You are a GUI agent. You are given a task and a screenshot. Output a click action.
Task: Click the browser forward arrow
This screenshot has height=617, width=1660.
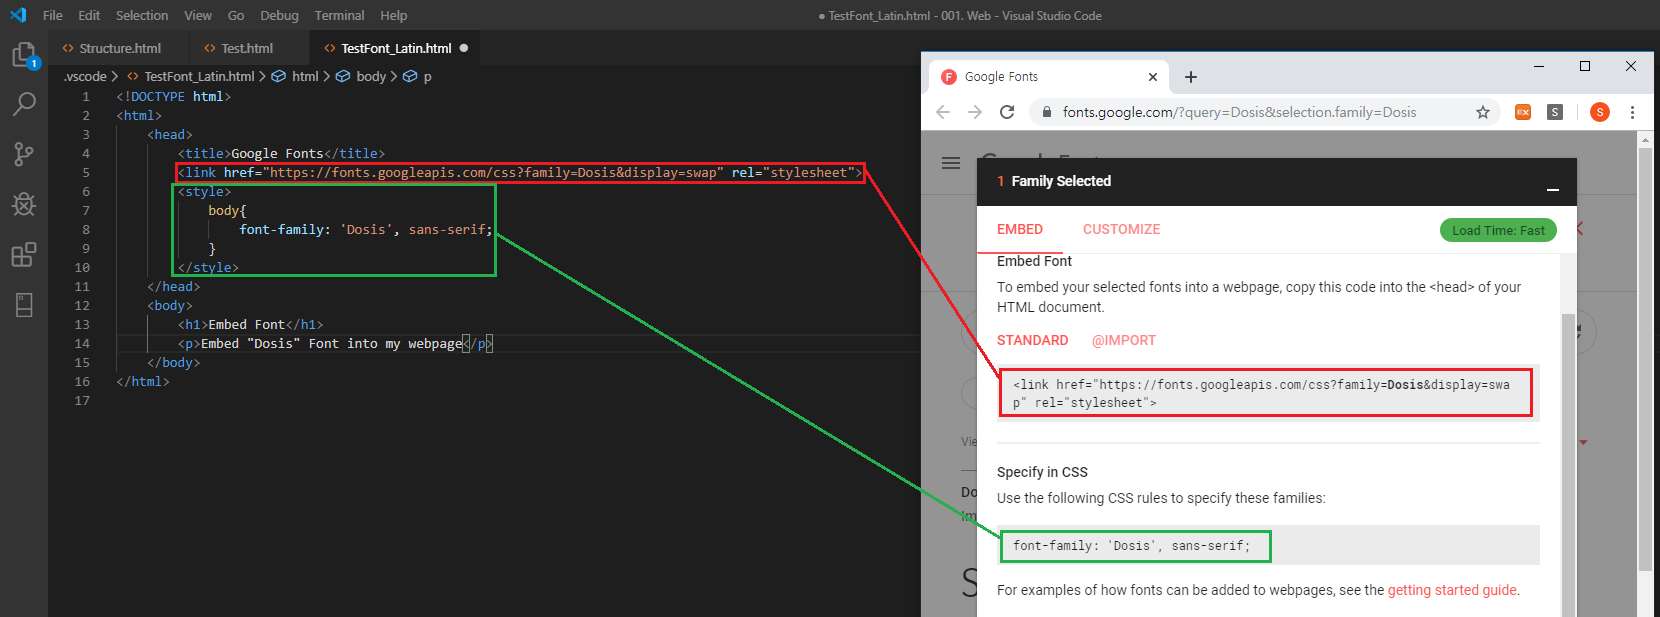tap(975, 112)
